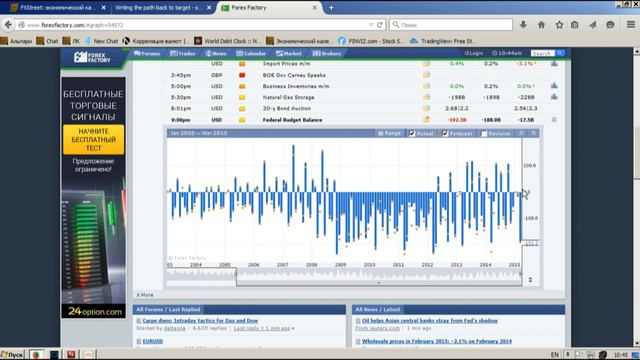Open the URL history dropdown arrow
This screenshot has height=360, width=640.
click(x=371, y=25)
